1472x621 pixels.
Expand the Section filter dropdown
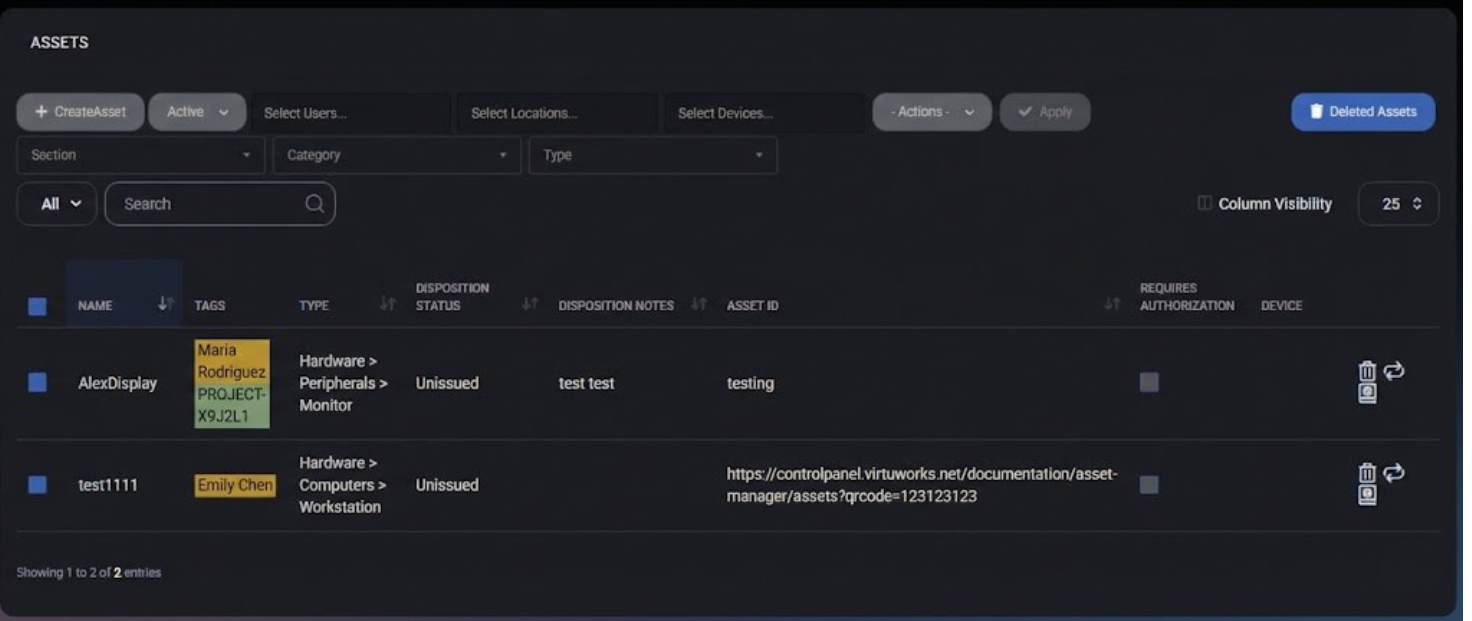click(140, 155)
